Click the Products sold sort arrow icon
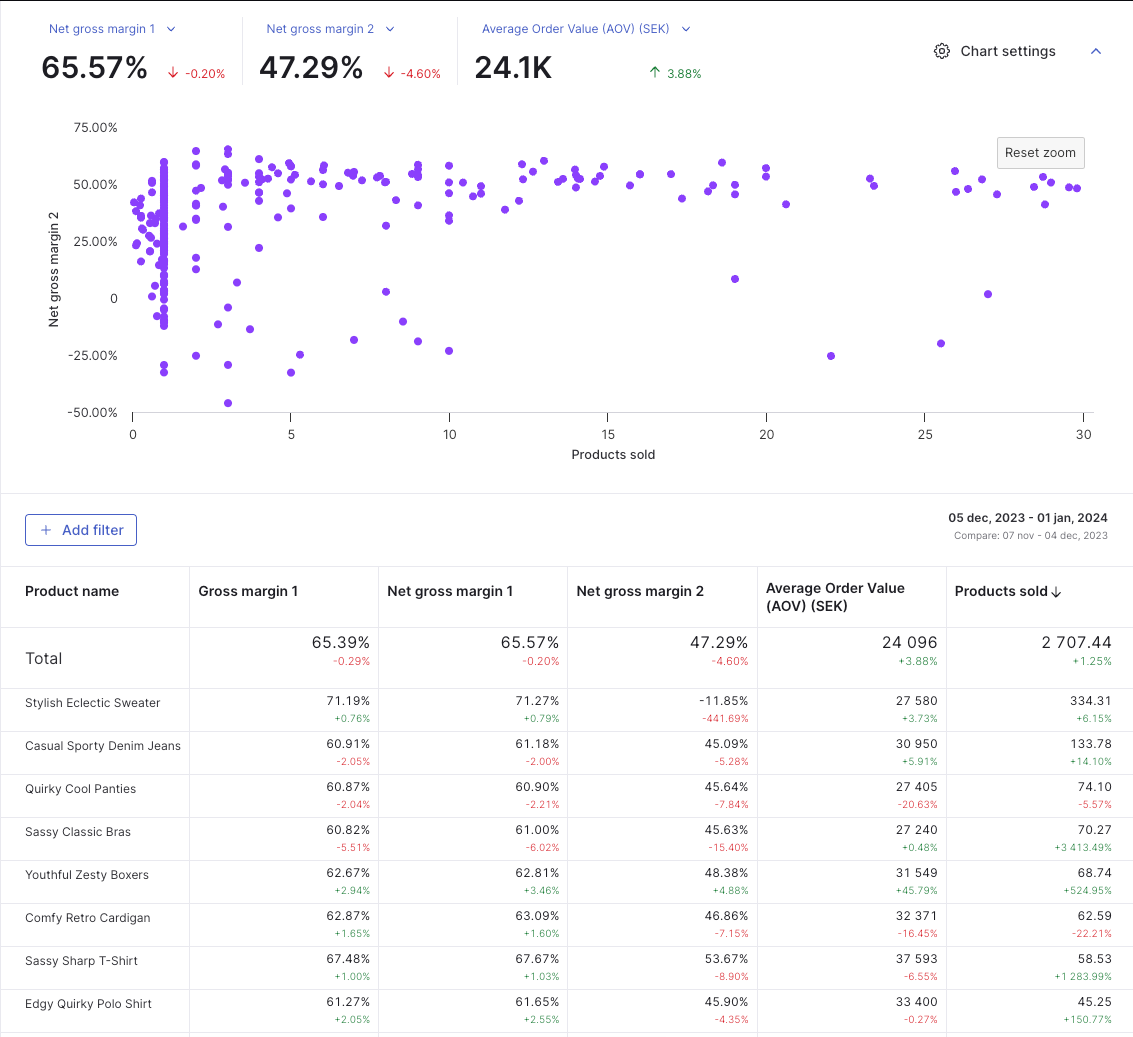This screenshot has height=1037, width=1133. [1057, 592]
